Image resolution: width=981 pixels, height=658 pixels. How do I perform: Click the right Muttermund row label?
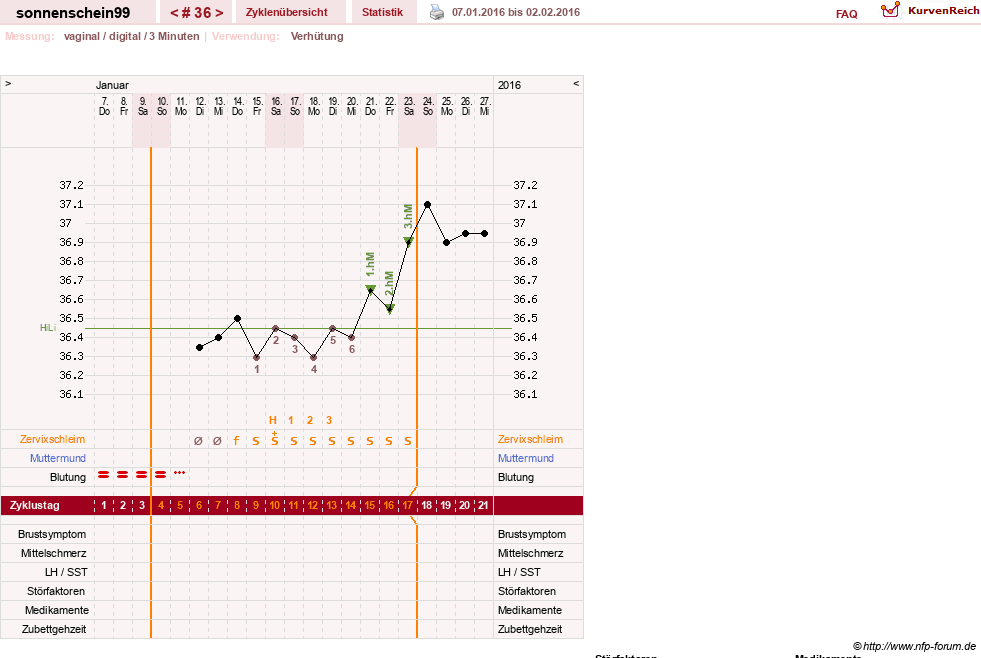pyautogui.click(x=526, y=458)
